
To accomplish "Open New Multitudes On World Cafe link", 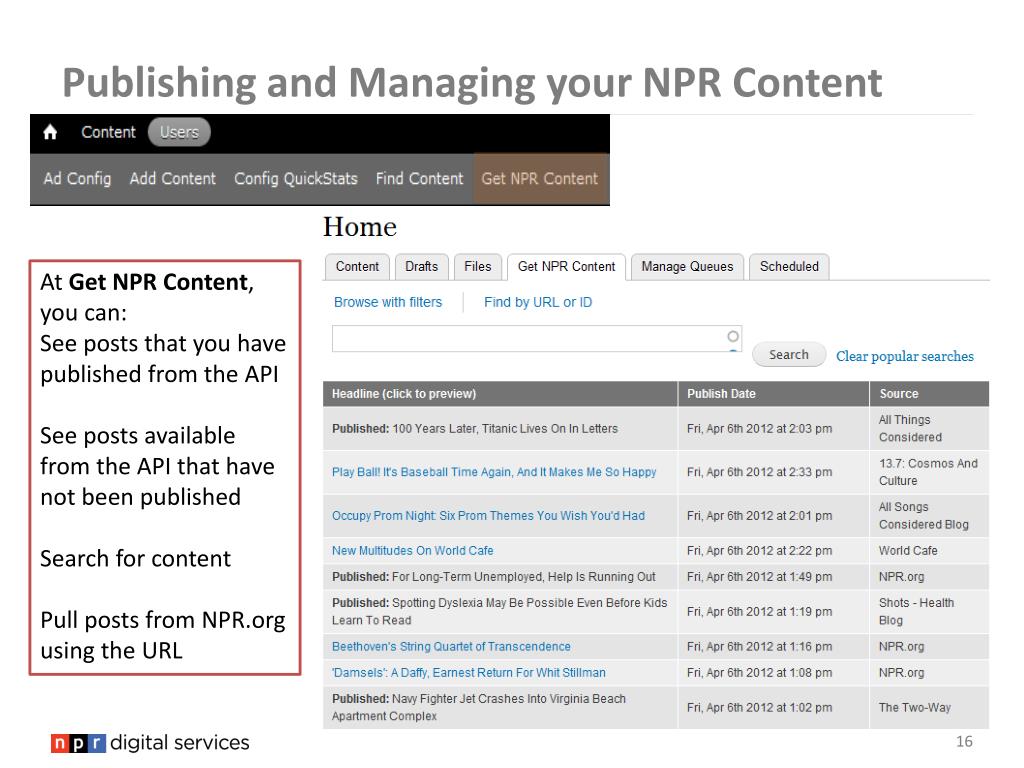I will [x=413, y=551].
